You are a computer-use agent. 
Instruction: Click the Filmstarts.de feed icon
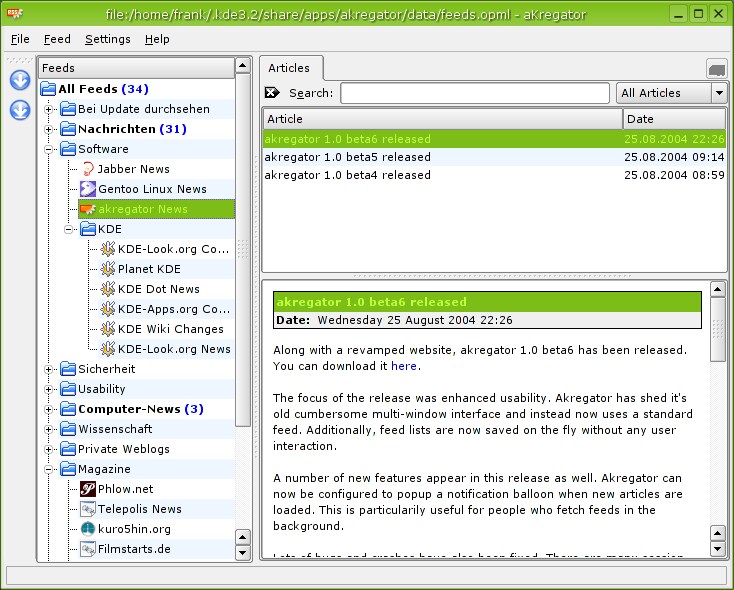coord(88,549)
